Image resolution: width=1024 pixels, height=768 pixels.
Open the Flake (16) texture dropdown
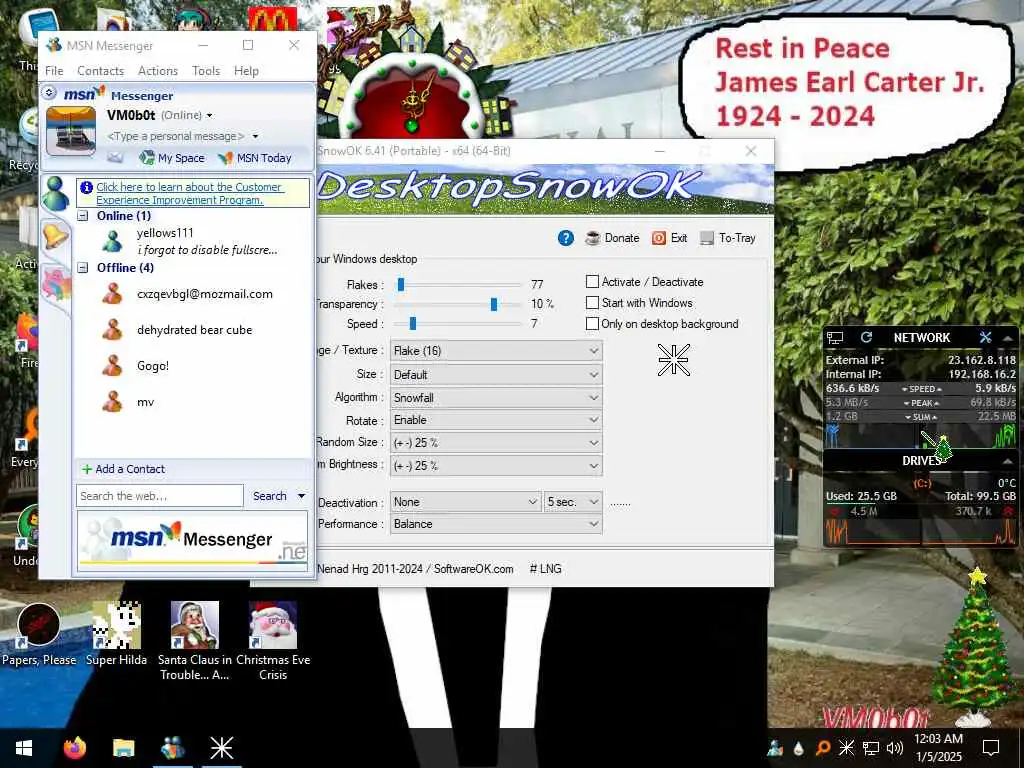click(x=496, y=351)
